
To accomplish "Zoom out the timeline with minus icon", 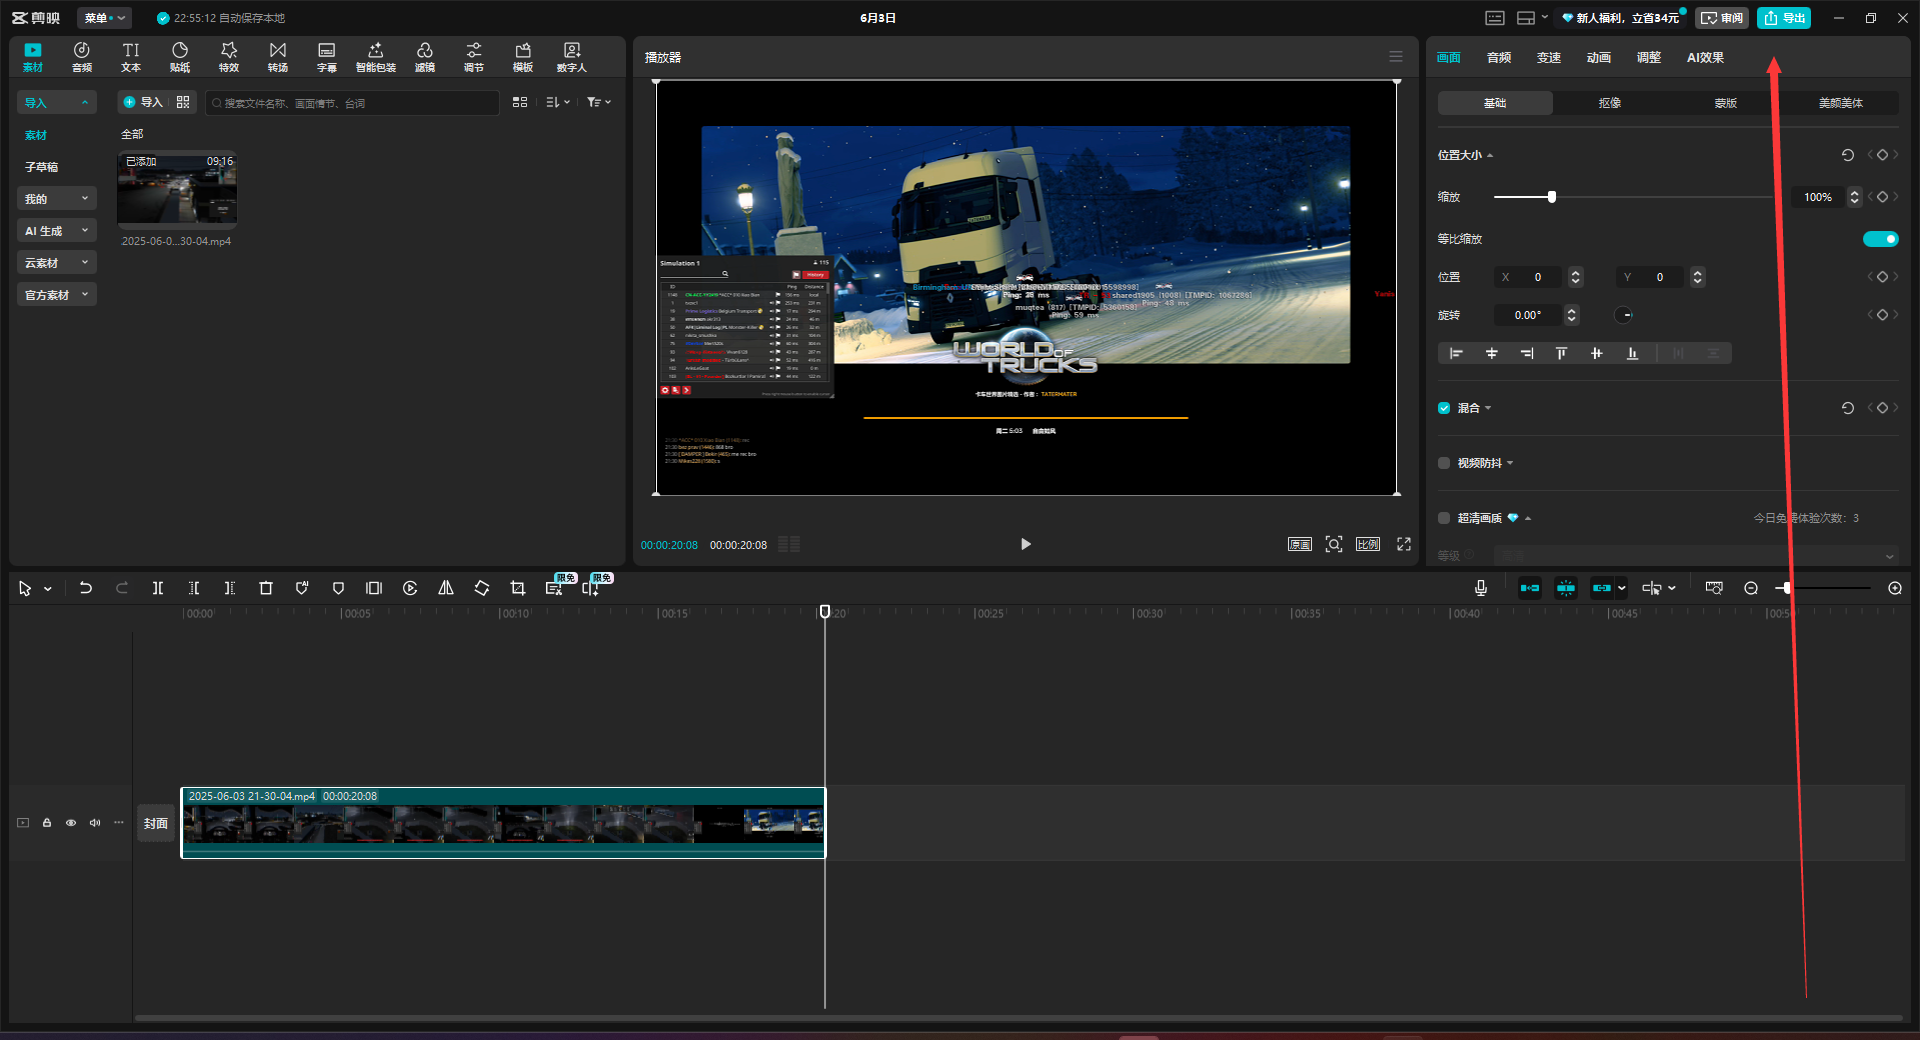I will pos(1751,588).
